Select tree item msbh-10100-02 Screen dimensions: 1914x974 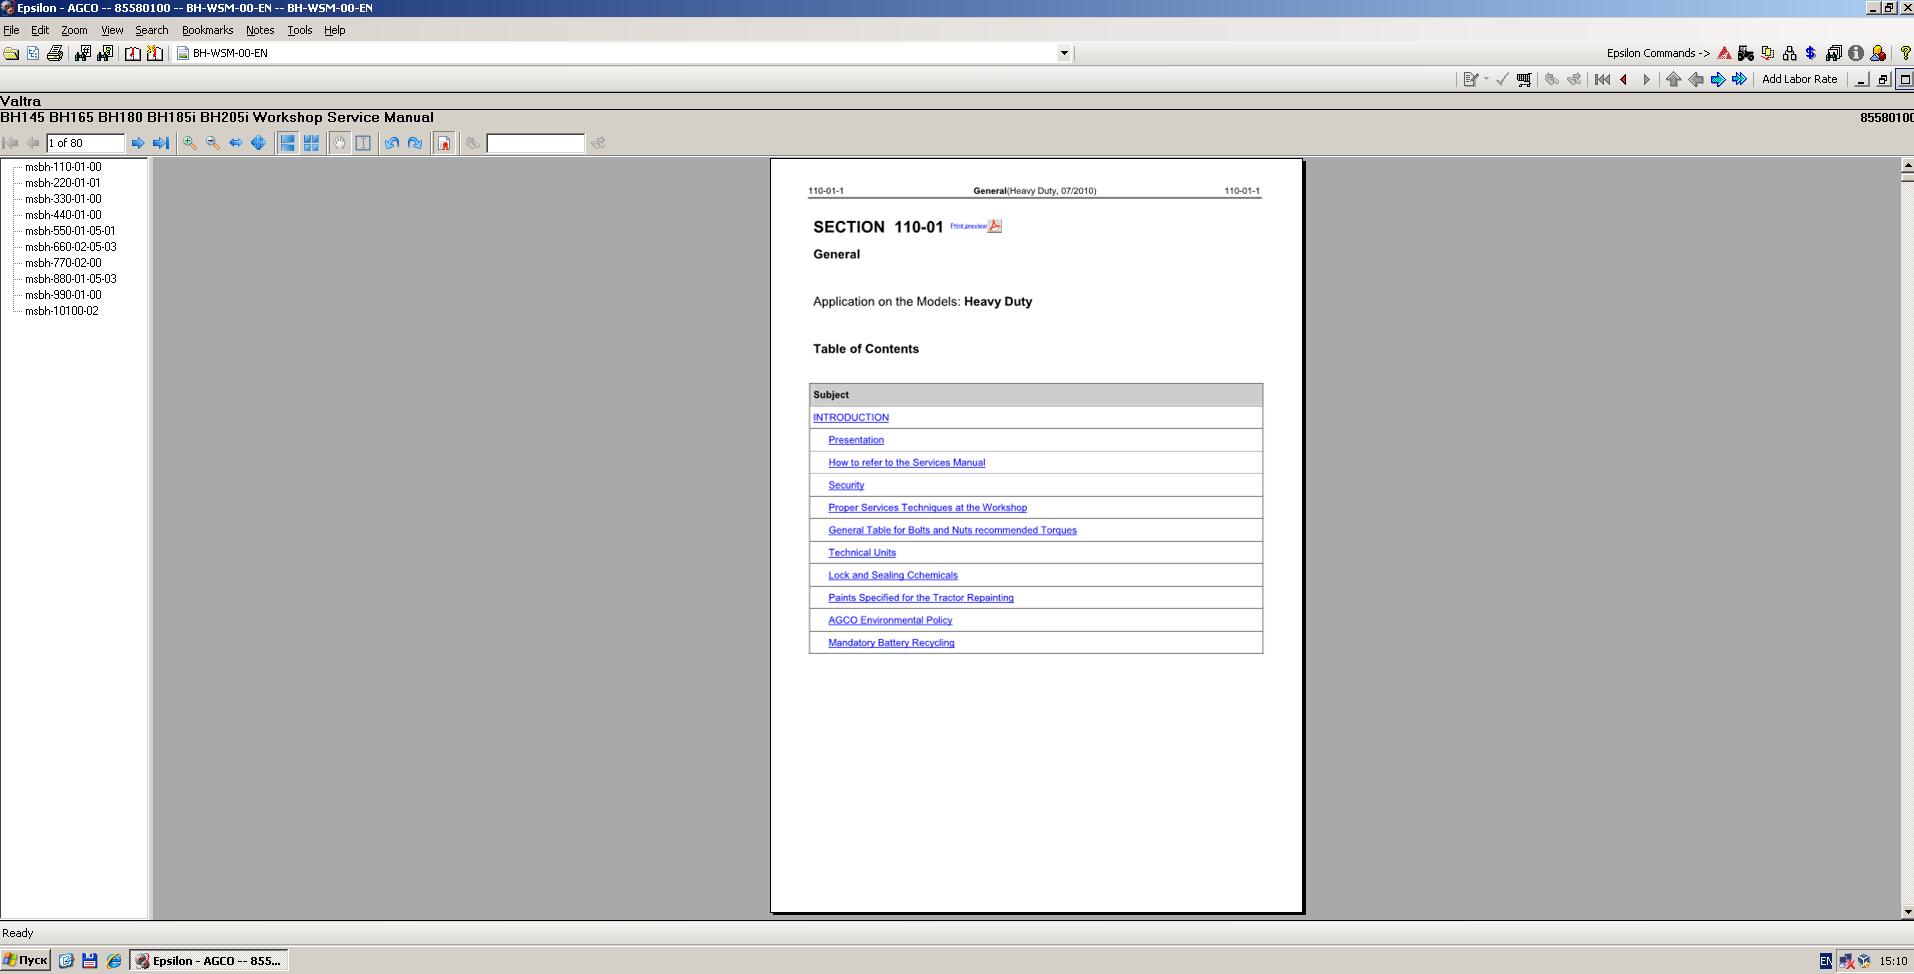(x=62, y=311)
